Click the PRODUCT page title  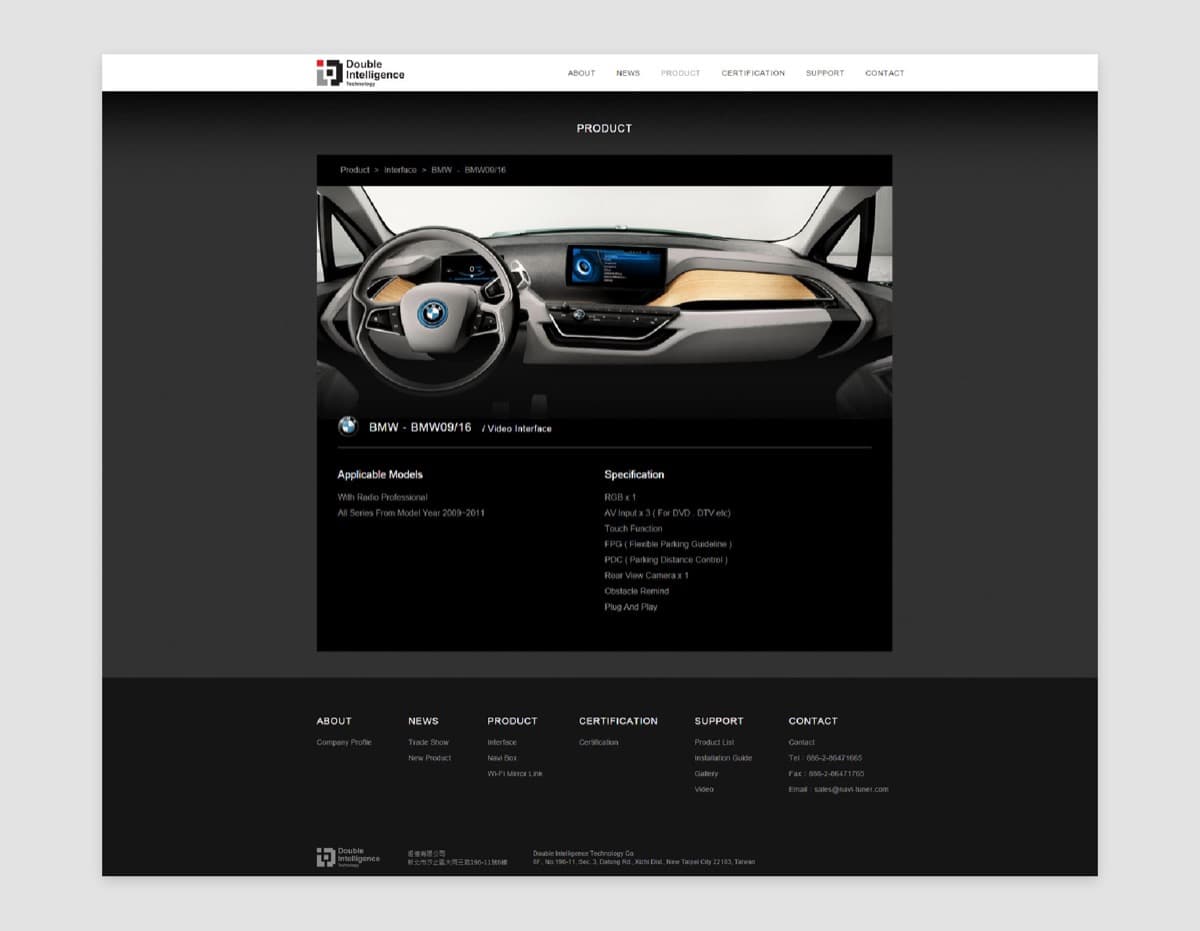(604, 129)
